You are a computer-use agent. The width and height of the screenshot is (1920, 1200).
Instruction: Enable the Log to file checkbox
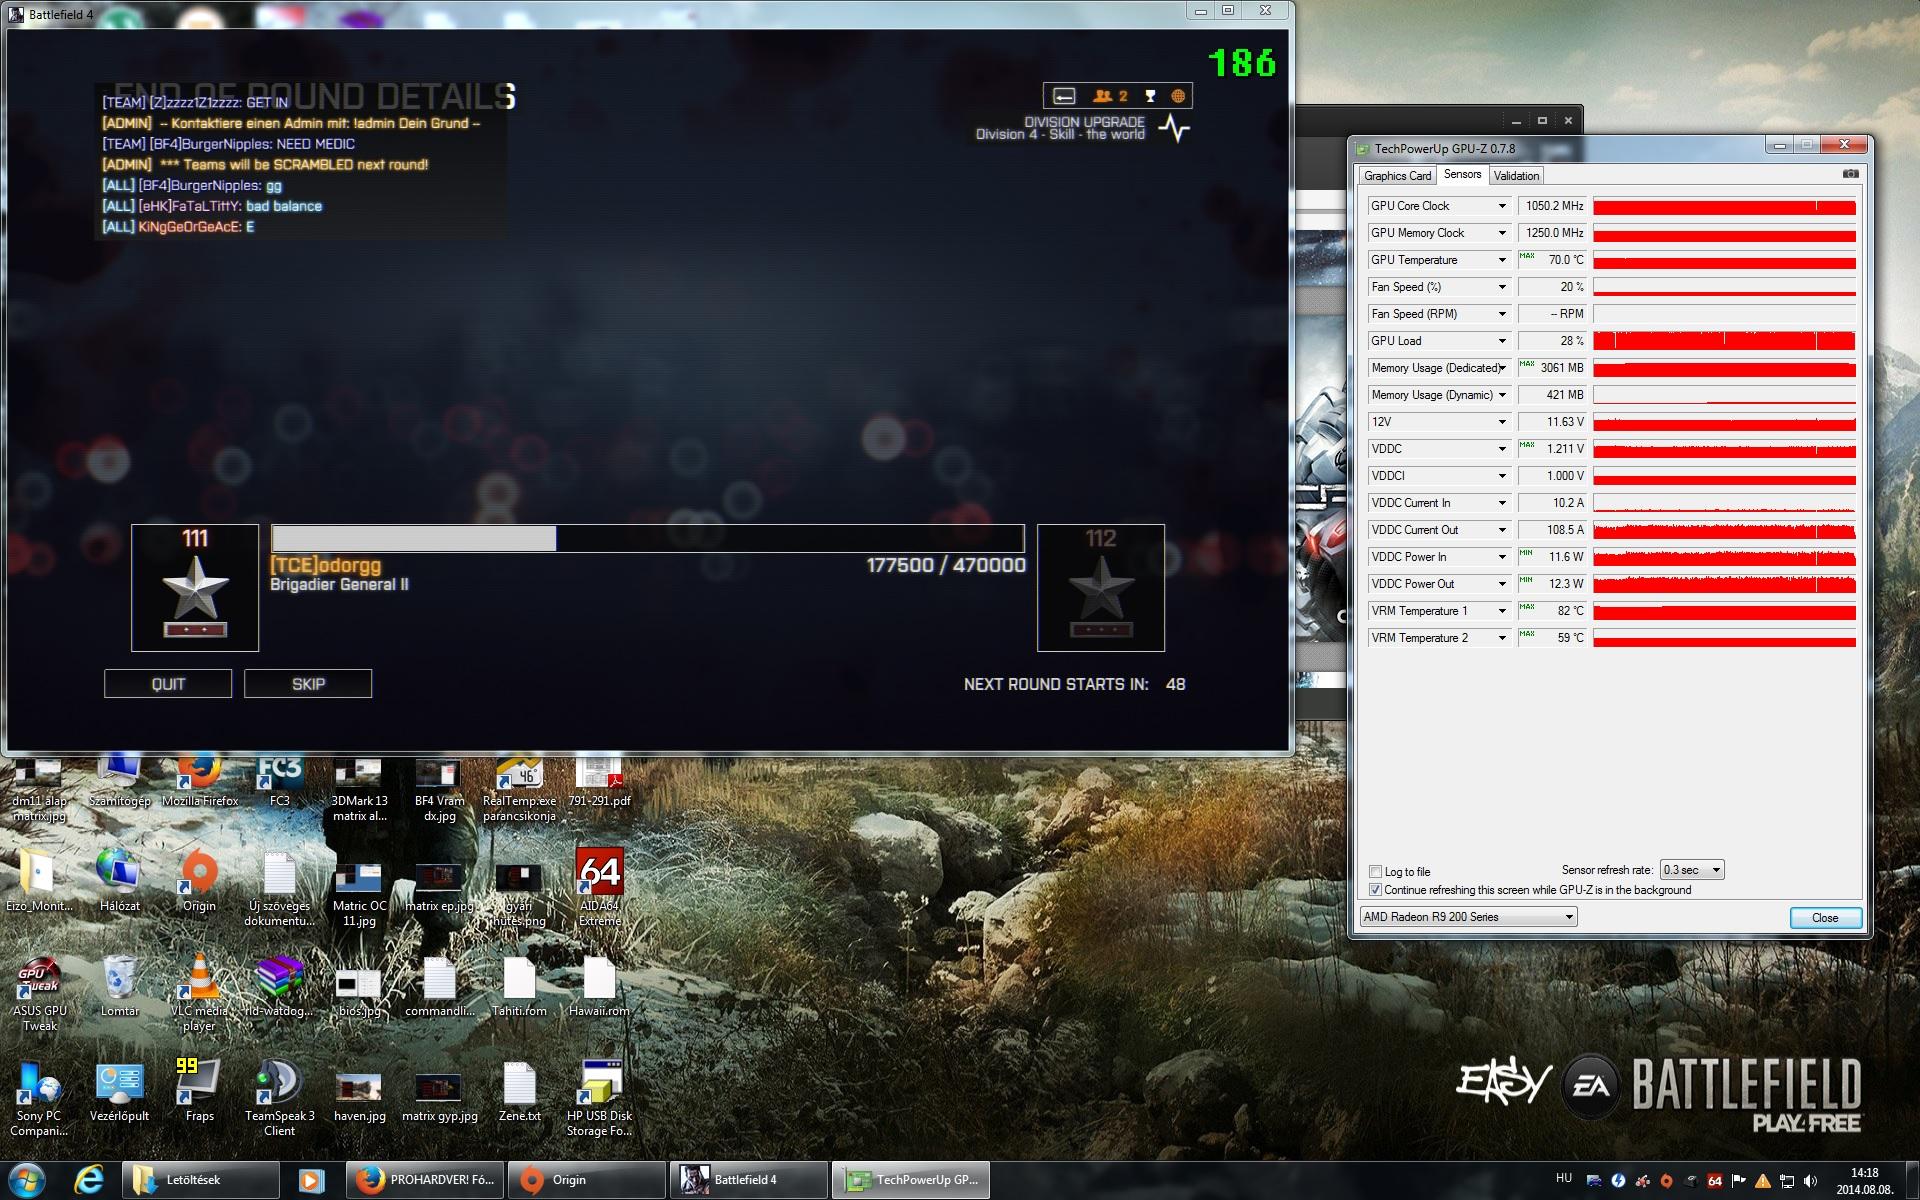click(1376, 871)
